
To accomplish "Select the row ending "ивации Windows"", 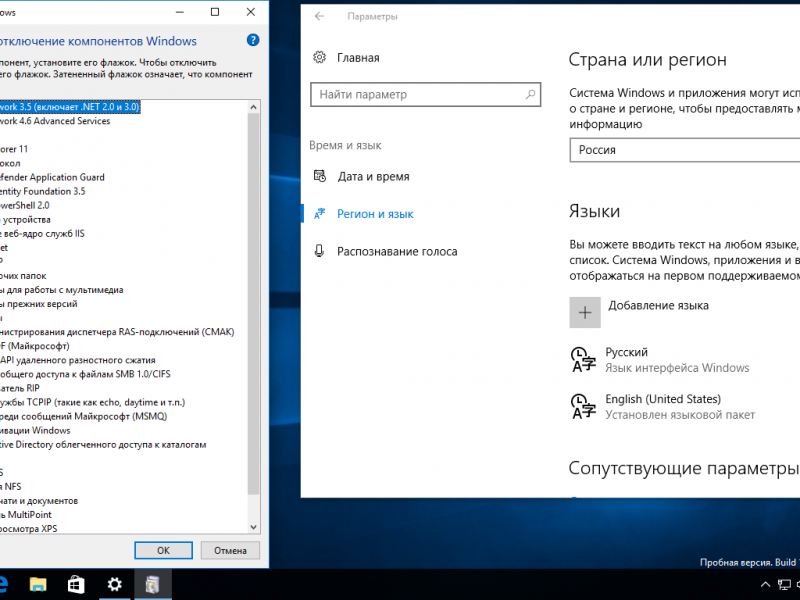I will [x=36, y=430].
